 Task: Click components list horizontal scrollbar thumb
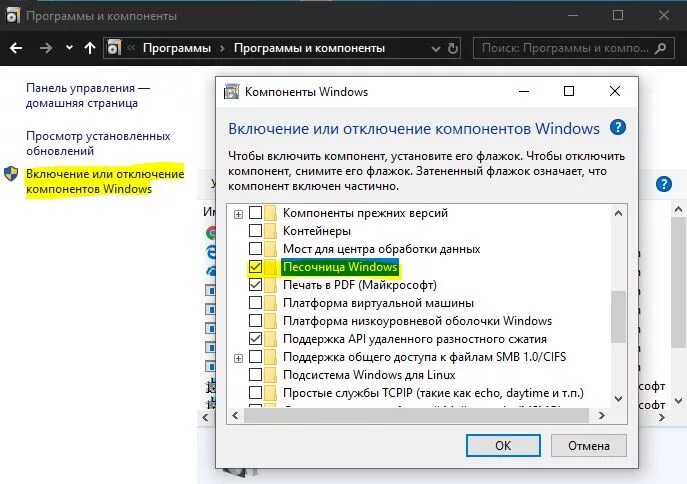pyautogui.click(x=416, y=415)
